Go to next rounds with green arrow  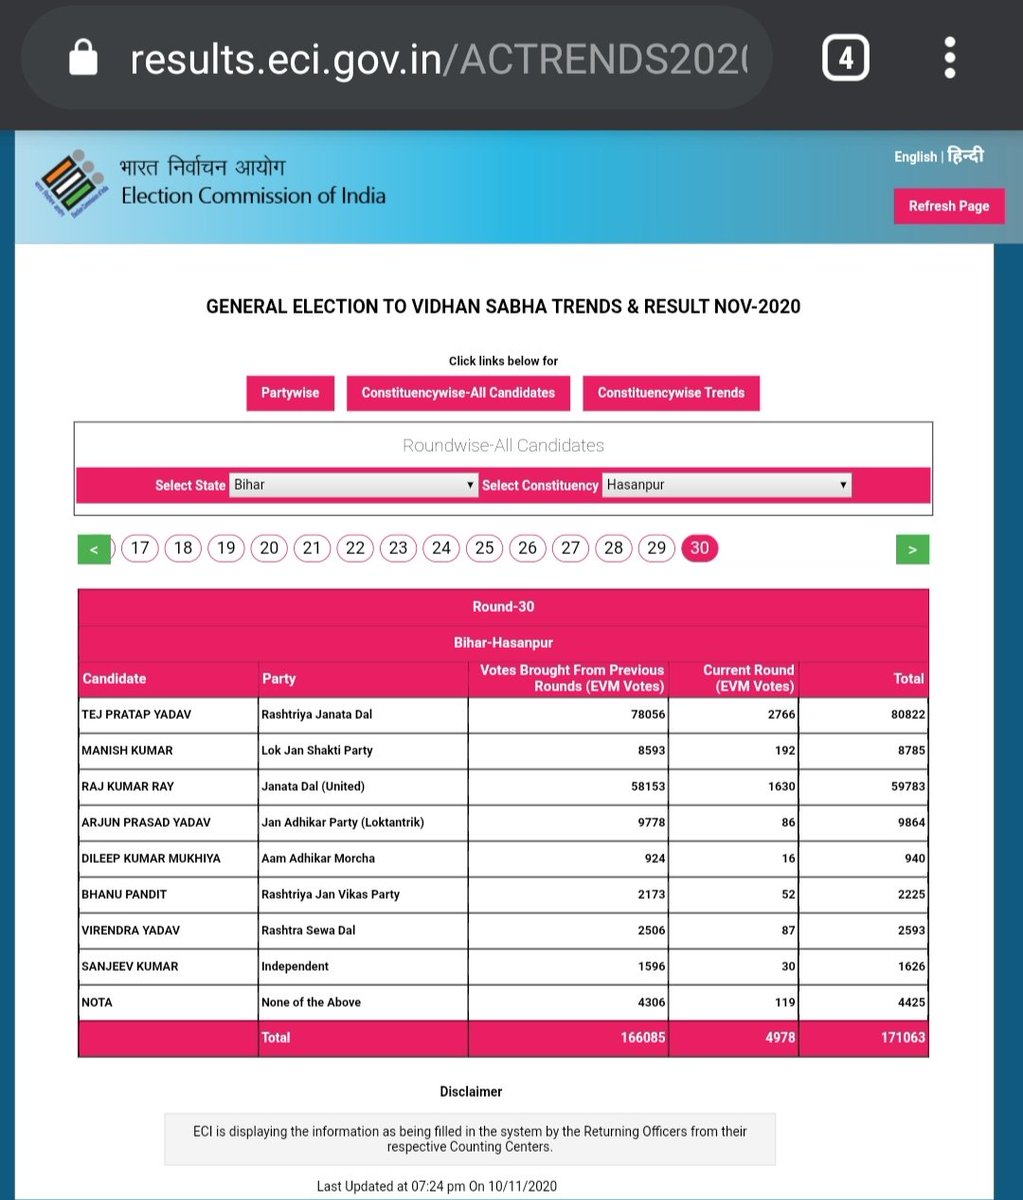[912, 549]
